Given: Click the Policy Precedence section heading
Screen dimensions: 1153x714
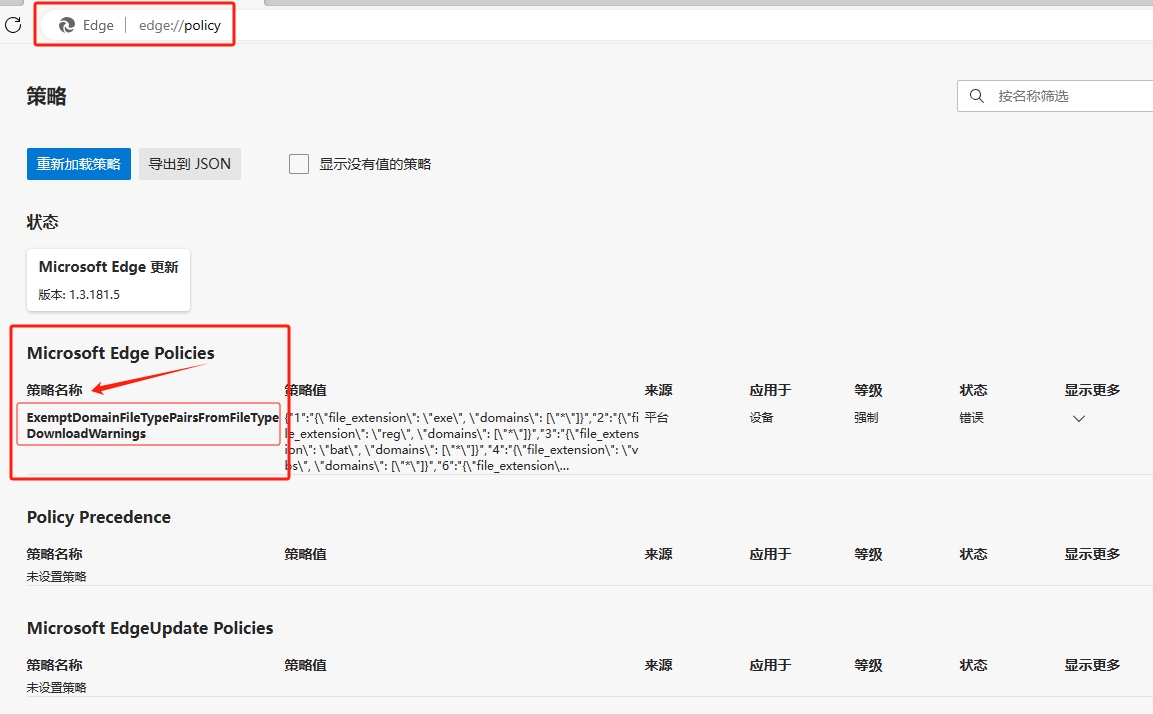Looking at the screenshot, I should click(99, 517).
